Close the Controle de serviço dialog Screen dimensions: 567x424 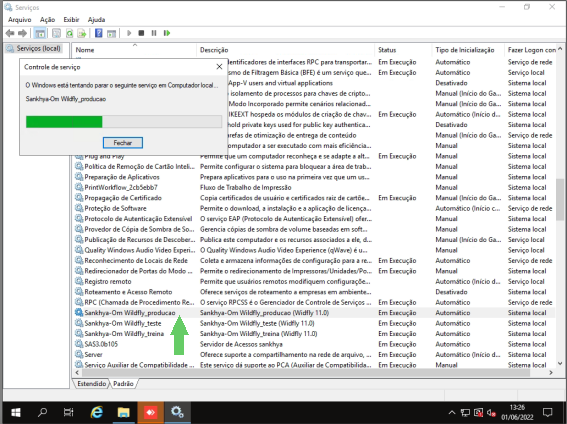tap(219, 67)
